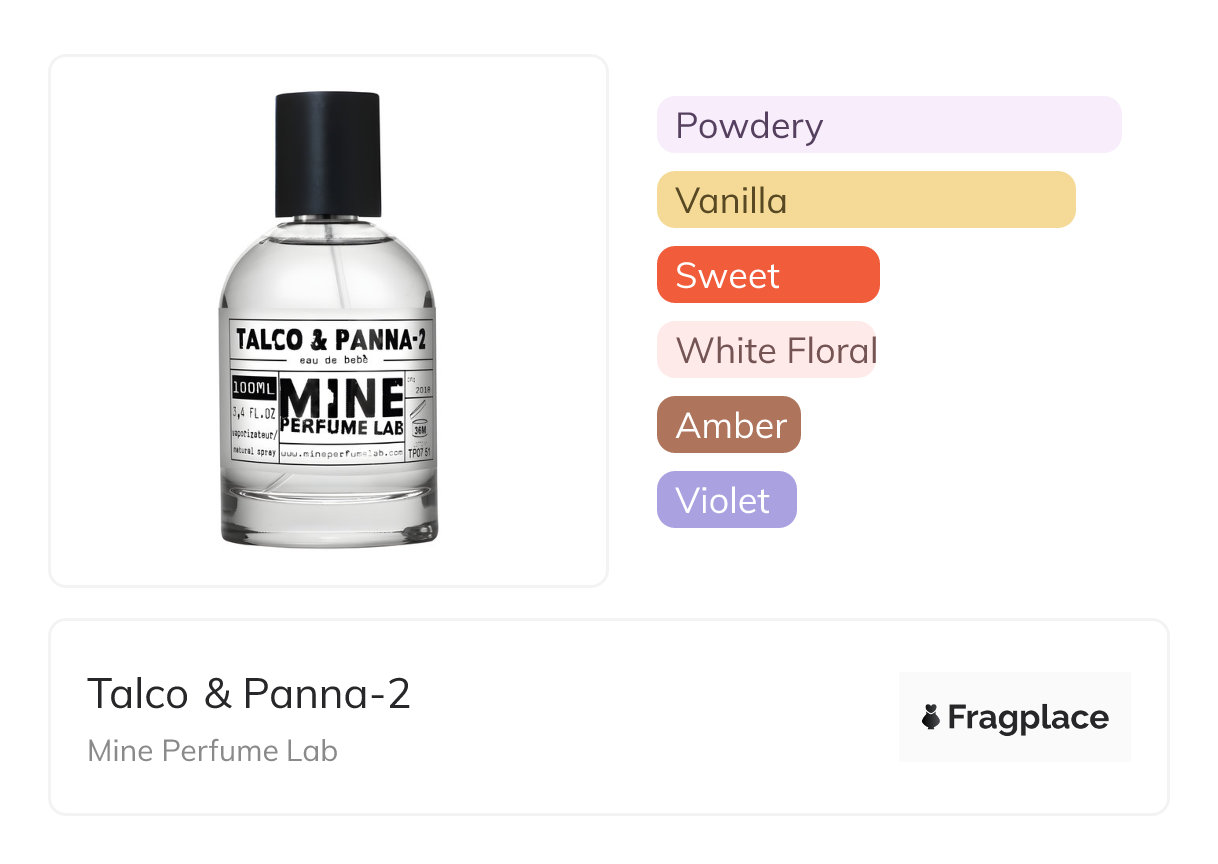Choose the White Floral accord bar
Image resolution: width=1218 pixels, height=864 pixels.
tap(767, 350)
